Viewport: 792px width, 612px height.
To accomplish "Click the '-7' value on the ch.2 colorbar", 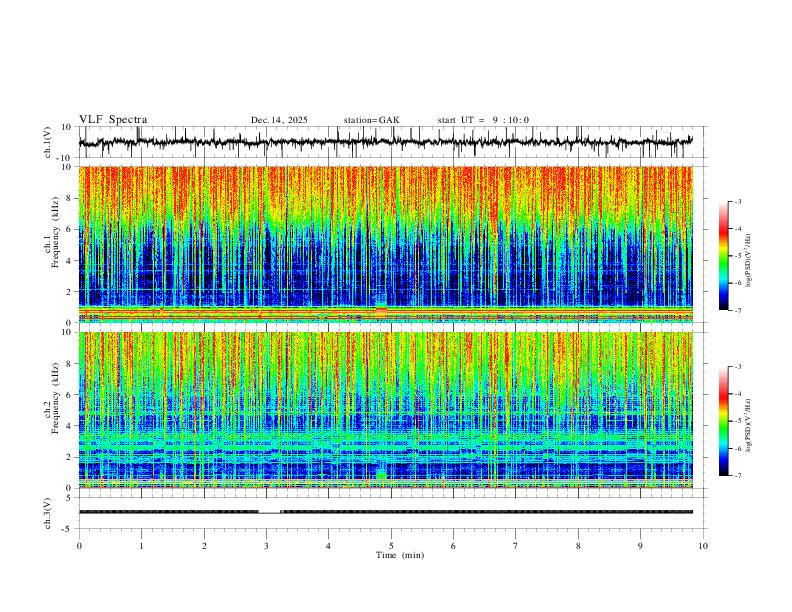I will [x=737, y=476].
